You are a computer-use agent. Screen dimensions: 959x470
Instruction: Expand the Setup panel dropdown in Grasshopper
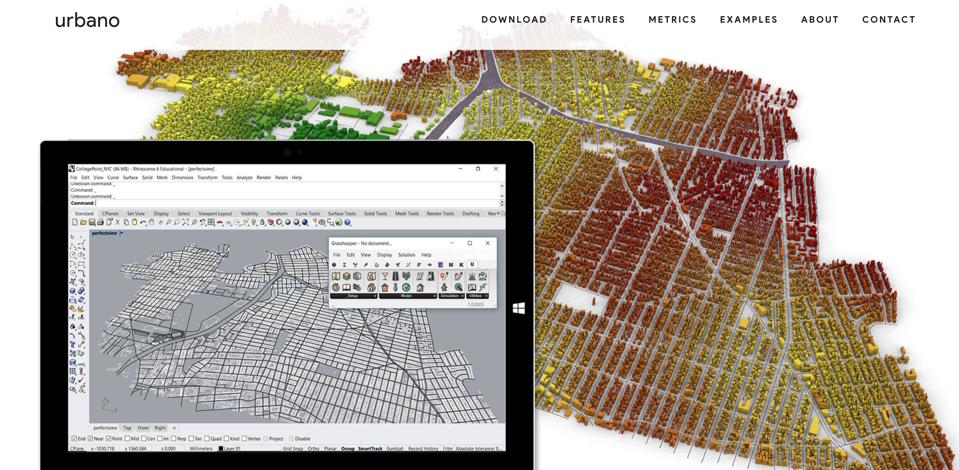[375, 296]
